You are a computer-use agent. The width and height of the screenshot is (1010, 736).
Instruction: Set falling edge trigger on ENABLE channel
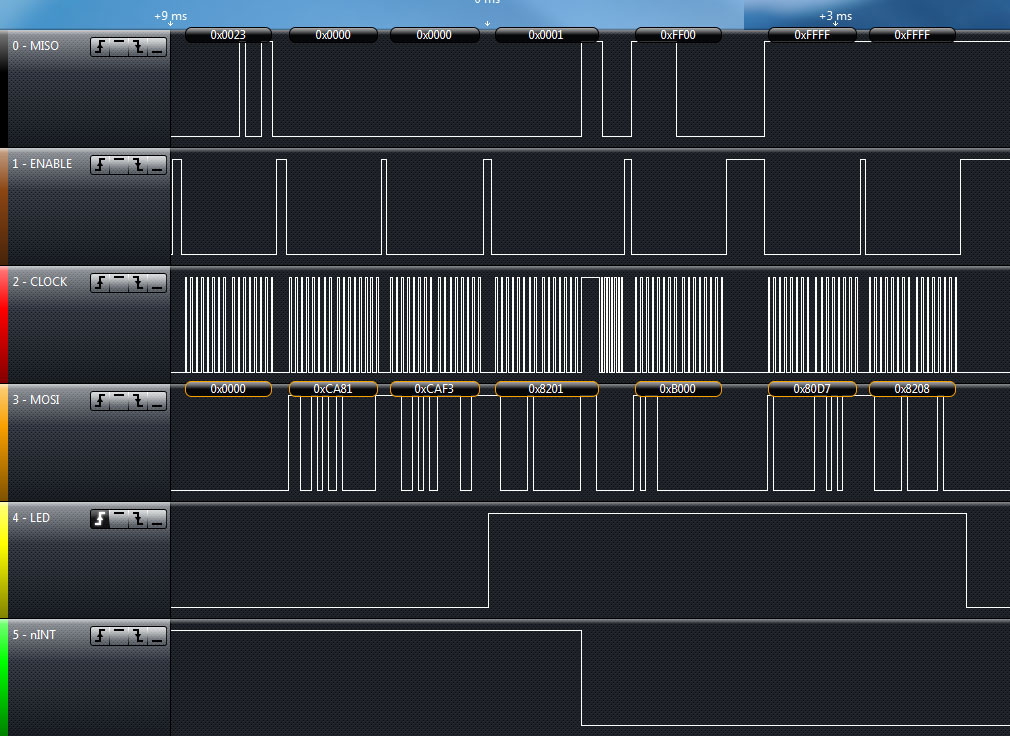coord(138,165)
